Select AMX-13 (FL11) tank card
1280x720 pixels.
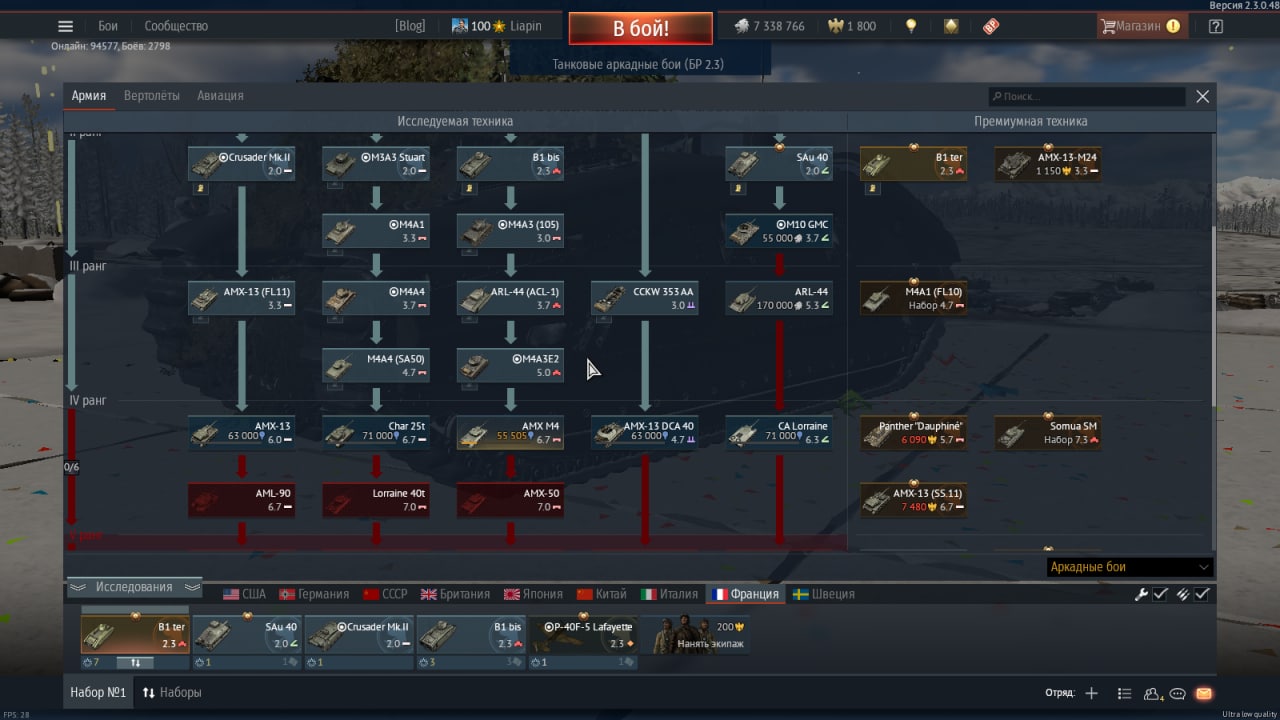[x=241, y=298]
